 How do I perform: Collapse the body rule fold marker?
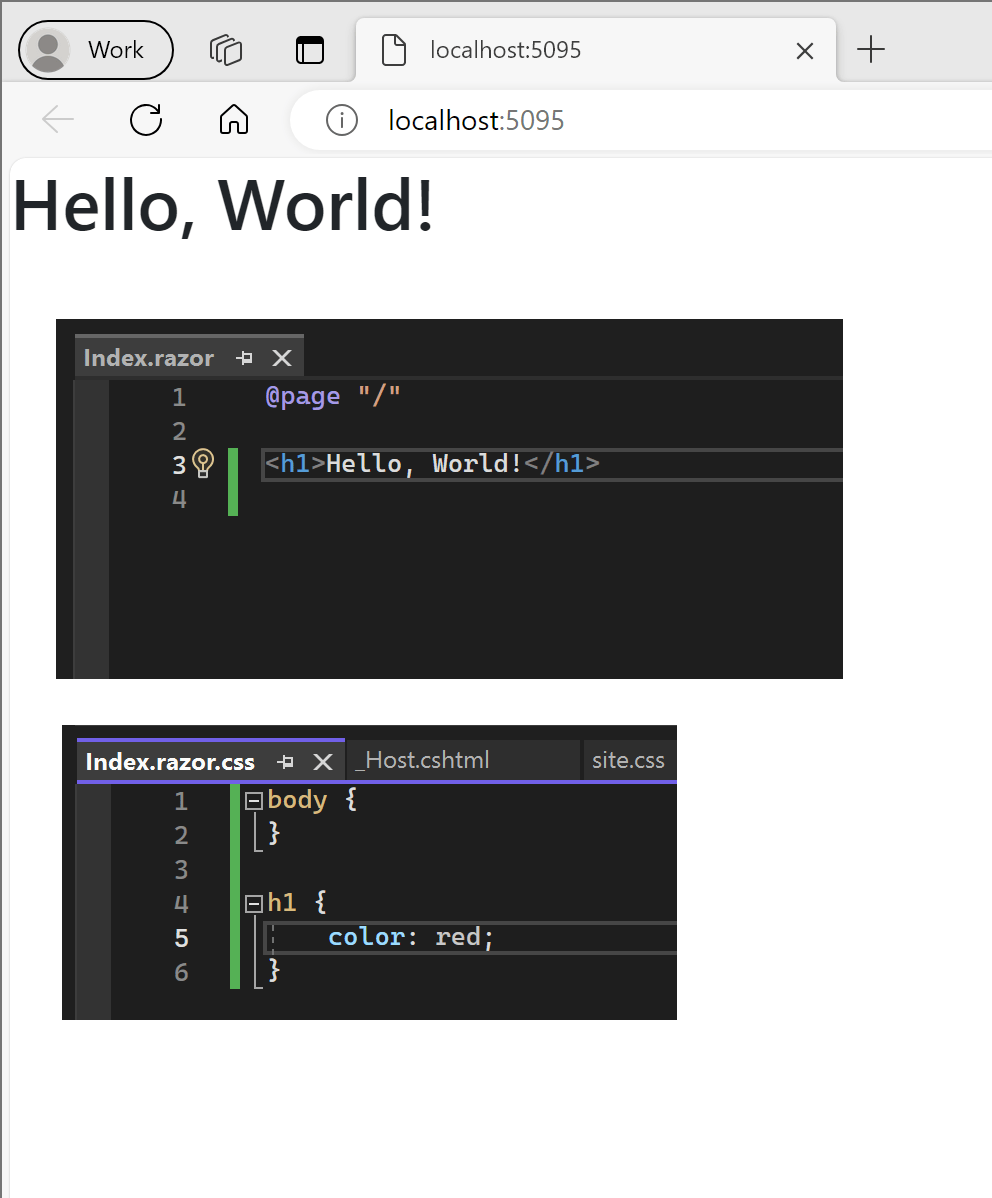[252, 799]
